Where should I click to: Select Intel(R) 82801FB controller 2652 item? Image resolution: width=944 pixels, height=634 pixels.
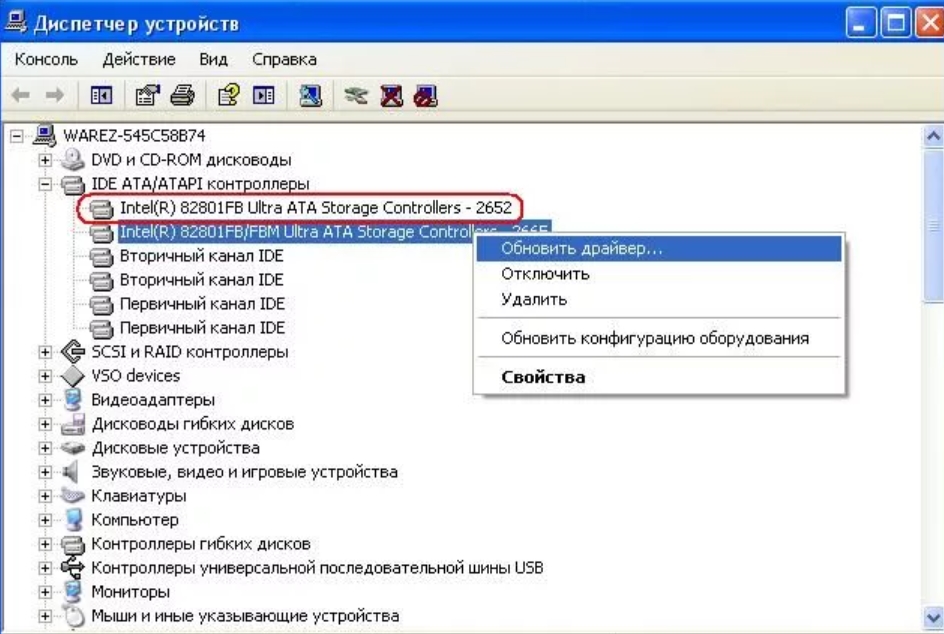[x=315, y=208]
